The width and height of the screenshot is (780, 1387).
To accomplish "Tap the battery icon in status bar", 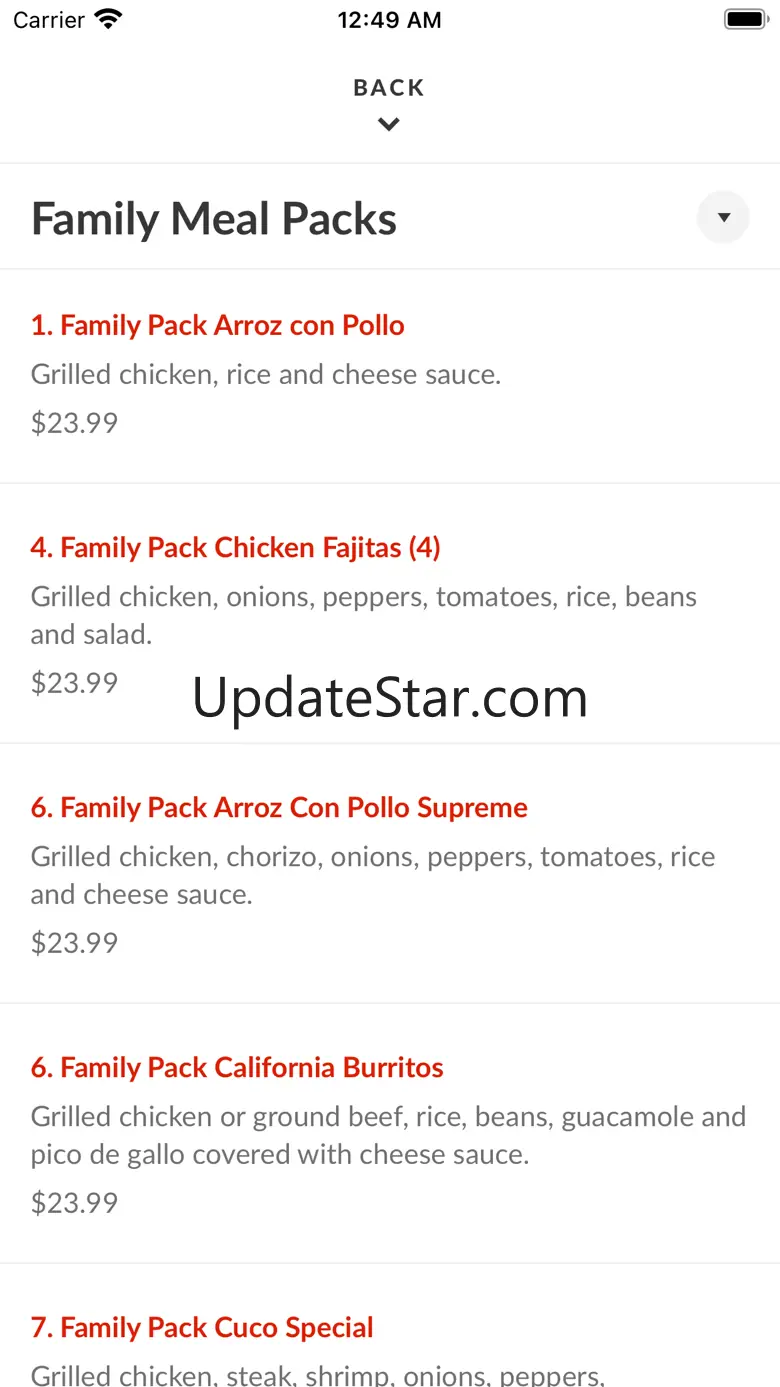I will [745, 19].
